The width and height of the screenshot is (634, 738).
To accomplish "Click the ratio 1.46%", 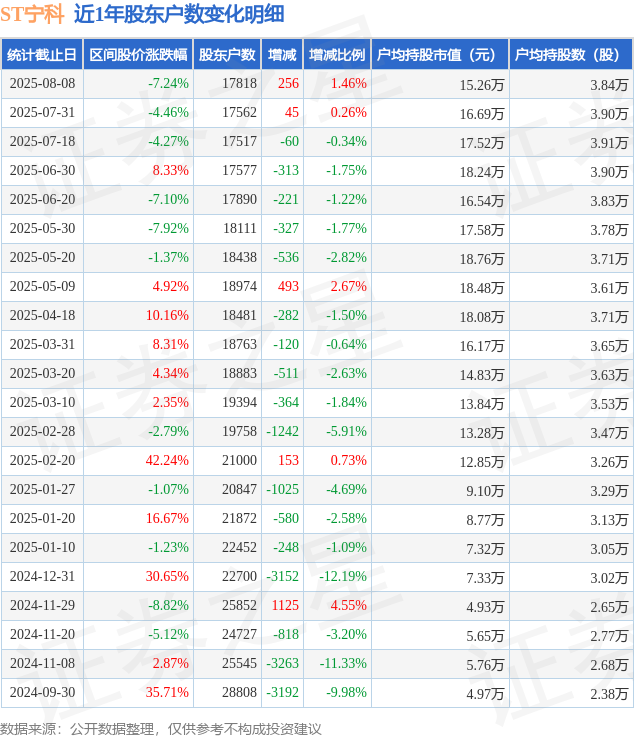I will click(x=348, y=84).
